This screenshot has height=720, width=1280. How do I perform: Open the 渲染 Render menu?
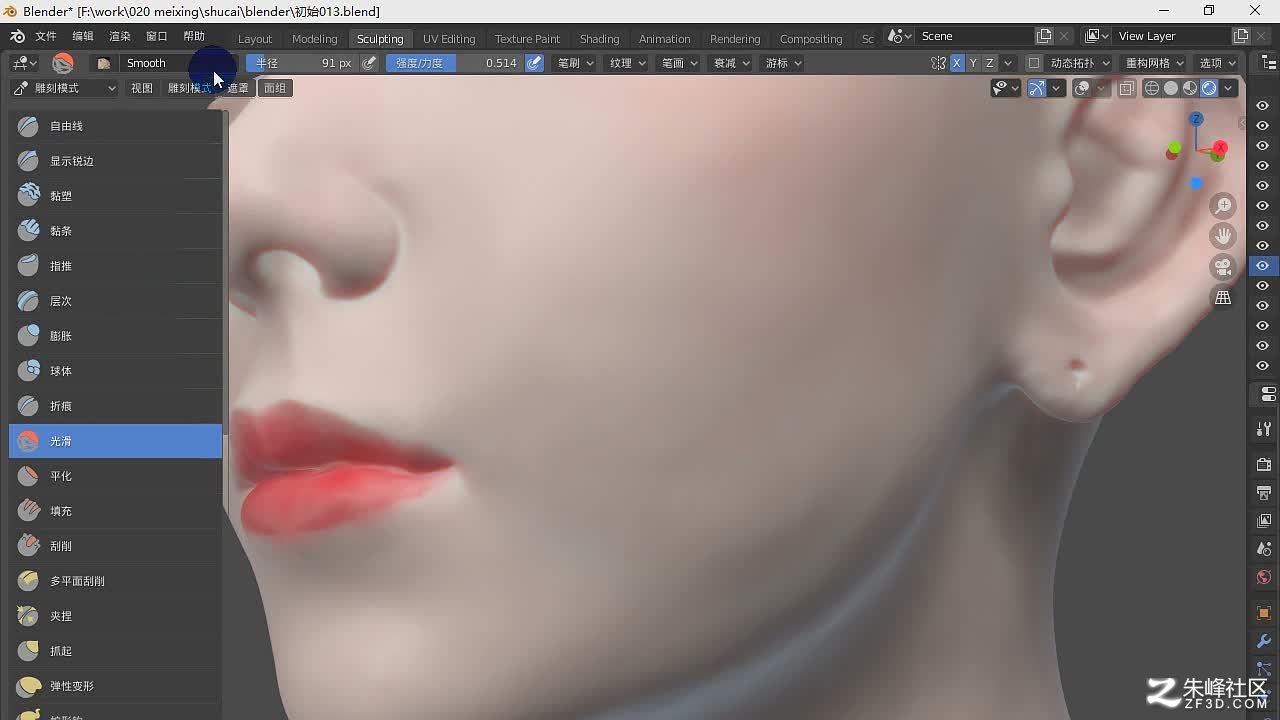click(120, 36)
